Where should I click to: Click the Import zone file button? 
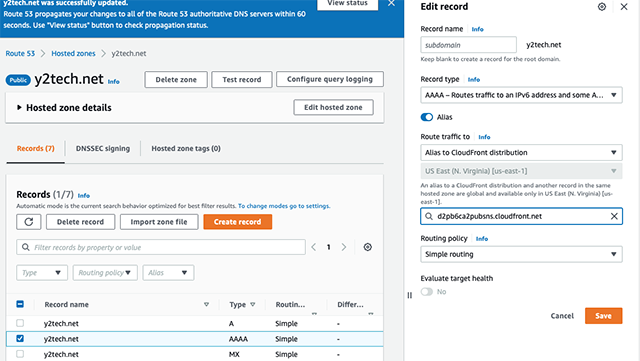pos(159,222)
